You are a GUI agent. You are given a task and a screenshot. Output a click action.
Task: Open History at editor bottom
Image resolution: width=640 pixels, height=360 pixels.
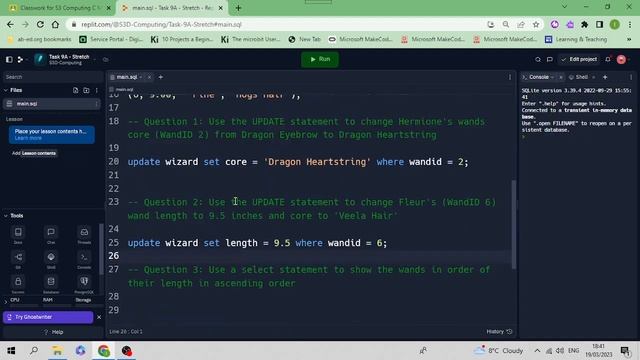click(x=499, y=332)
